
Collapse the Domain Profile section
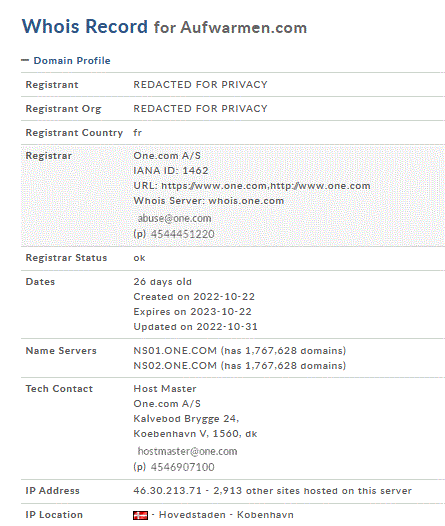pos(25,60)
